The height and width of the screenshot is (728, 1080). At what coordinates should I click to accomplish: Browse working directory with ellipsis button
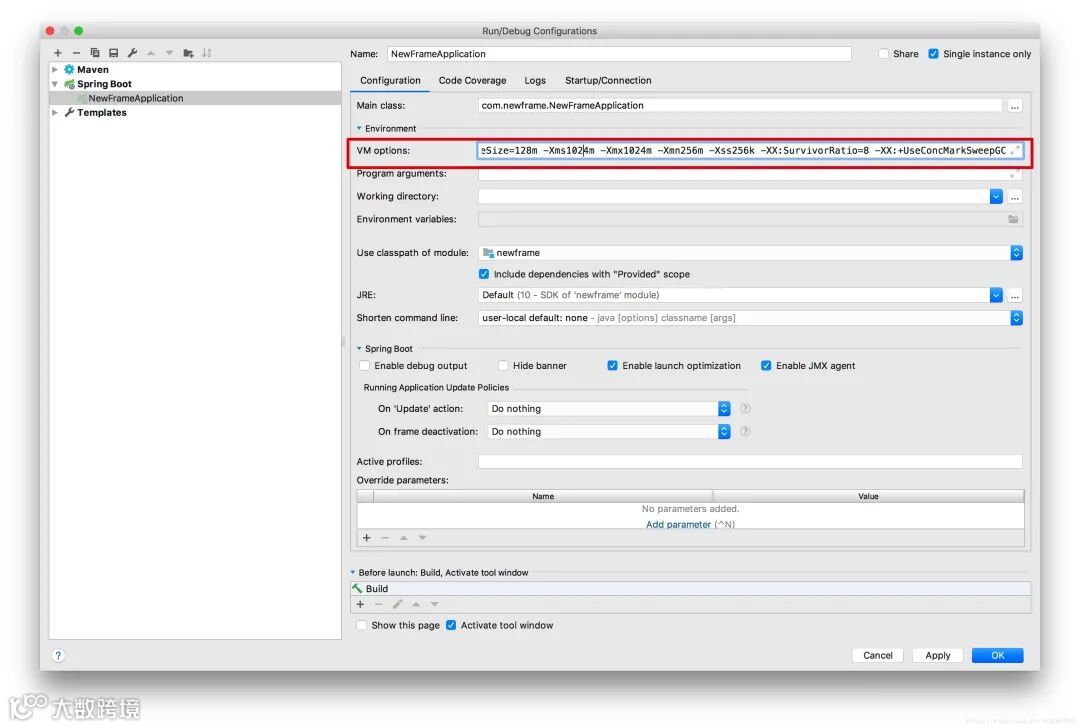coord(1015,197)
